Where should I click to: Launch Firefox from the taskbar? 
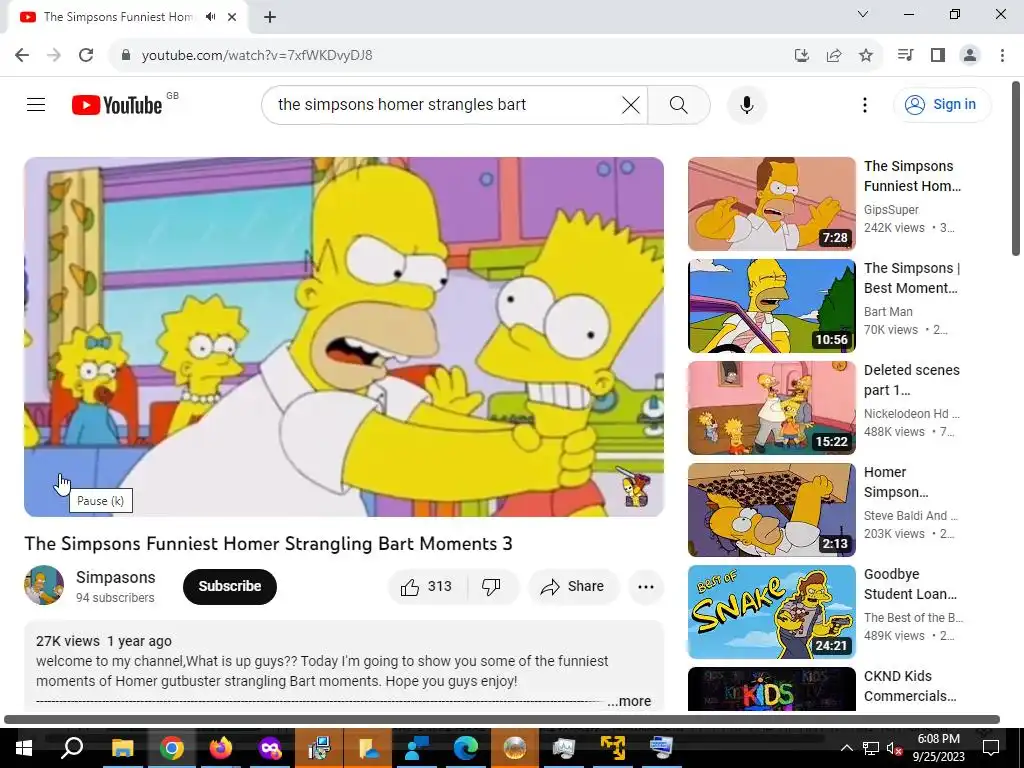click(x=221, y=747)
